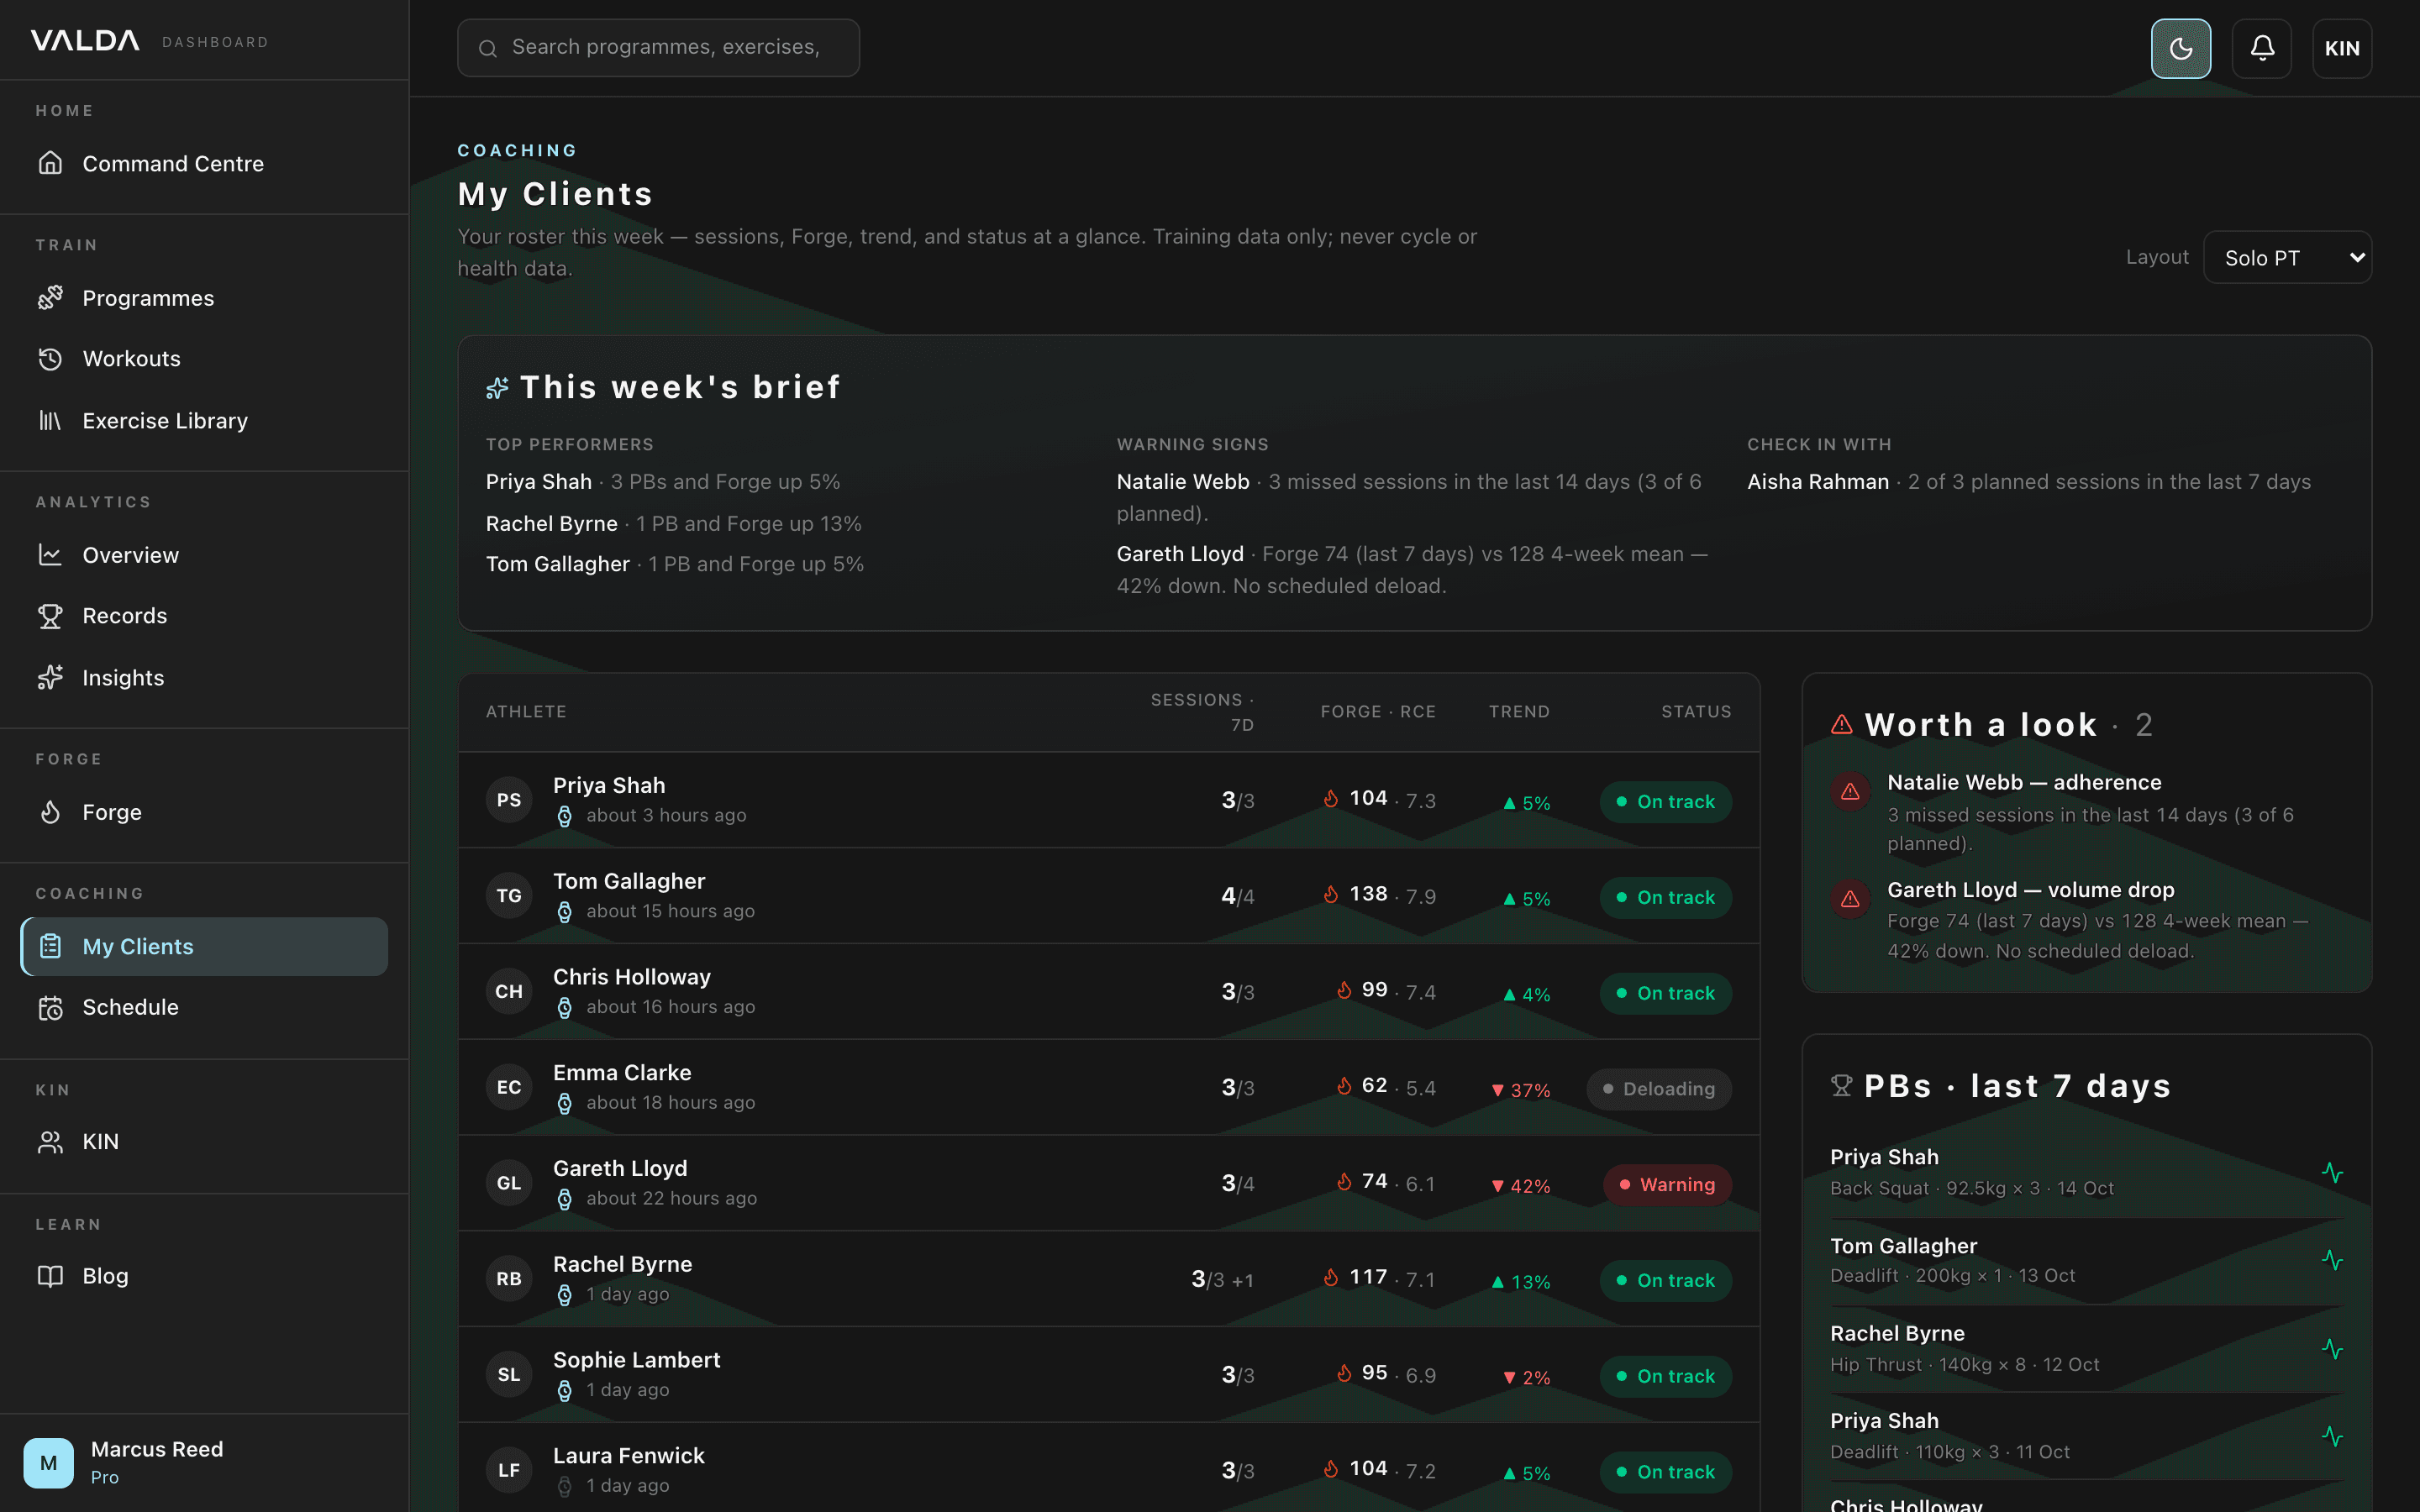The image size is (2420, 1512).
Task: Click Aisha Rahman in Check in with
Action: pyautogui.click(x=1817, y=482)
